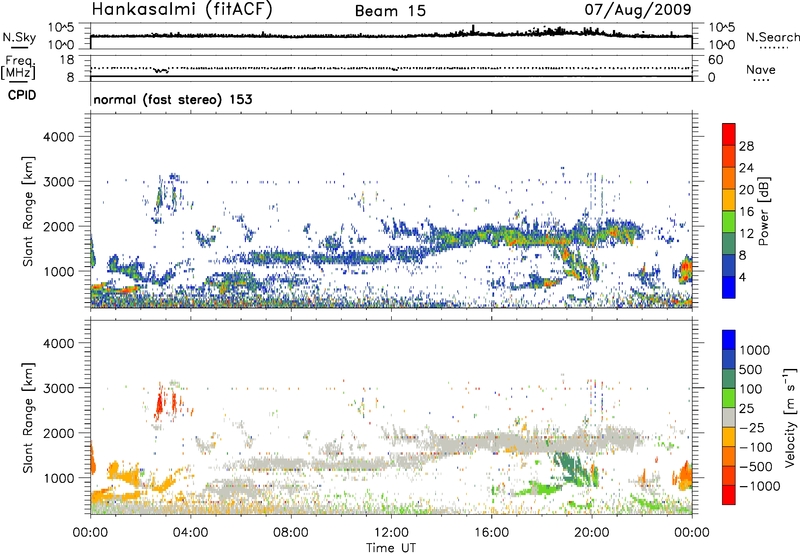The height and width of the screenshot is (554, 800).
Task: Select the 100 label on Velocity colorbar
Action: pos(751,389)
